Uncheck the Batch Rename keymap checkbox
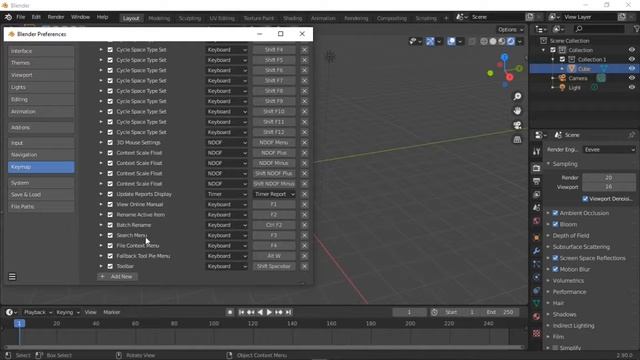Viewport: 640px width, 360px height. point(110,225)
